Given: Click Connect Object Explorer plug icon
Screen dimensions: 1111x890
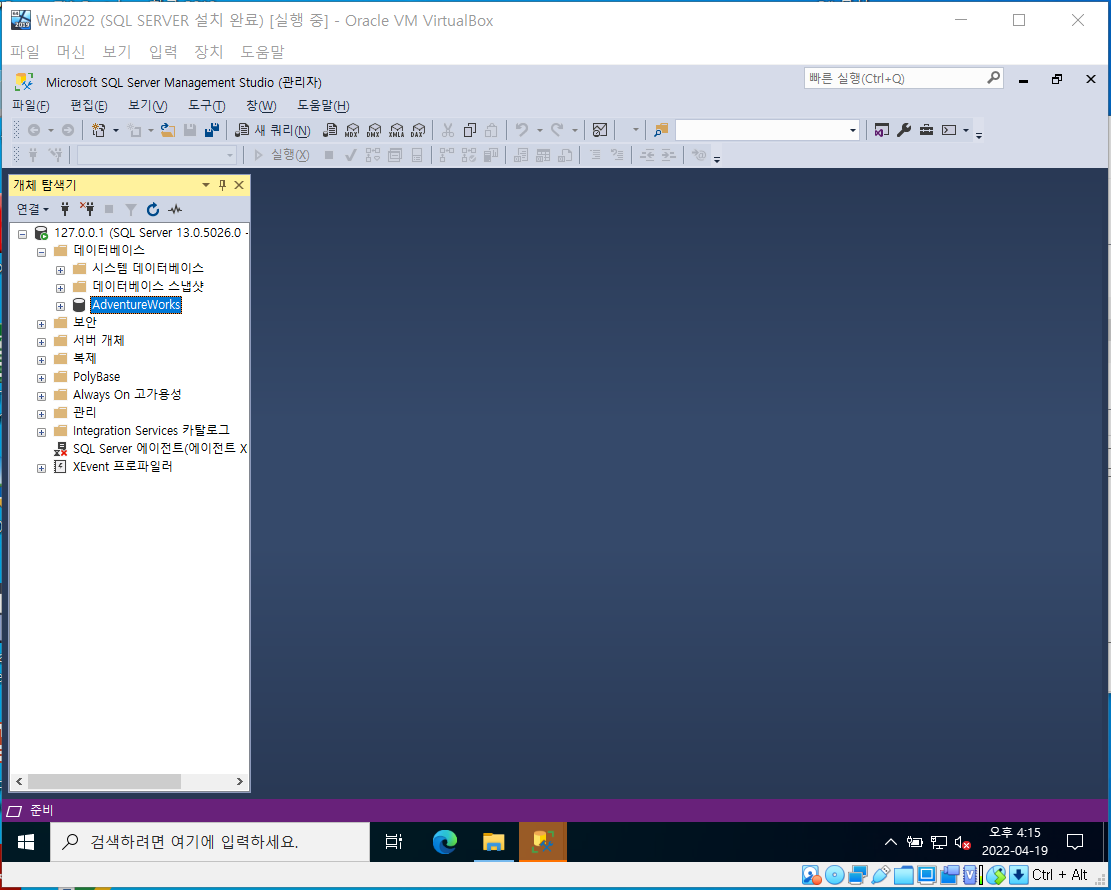Looking at the screenshot, I should coord(65,209).
